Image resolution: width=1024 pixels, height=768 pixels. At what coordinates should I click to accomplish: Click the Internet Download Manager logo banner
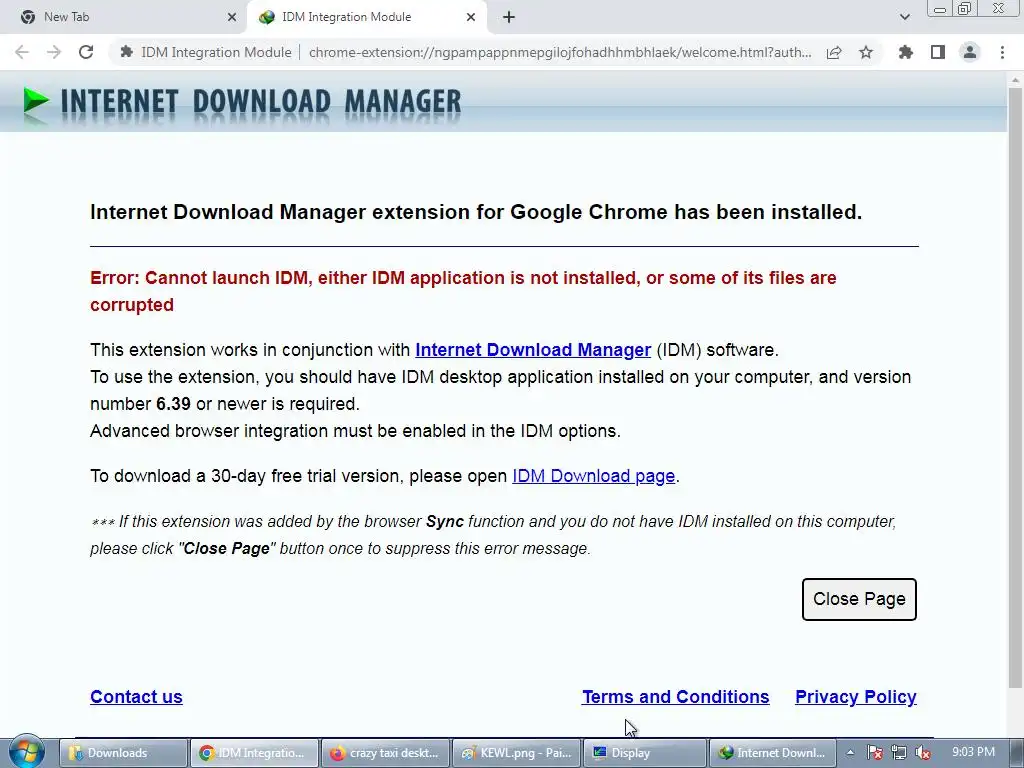pyautogui.click(x=242, y=103)
